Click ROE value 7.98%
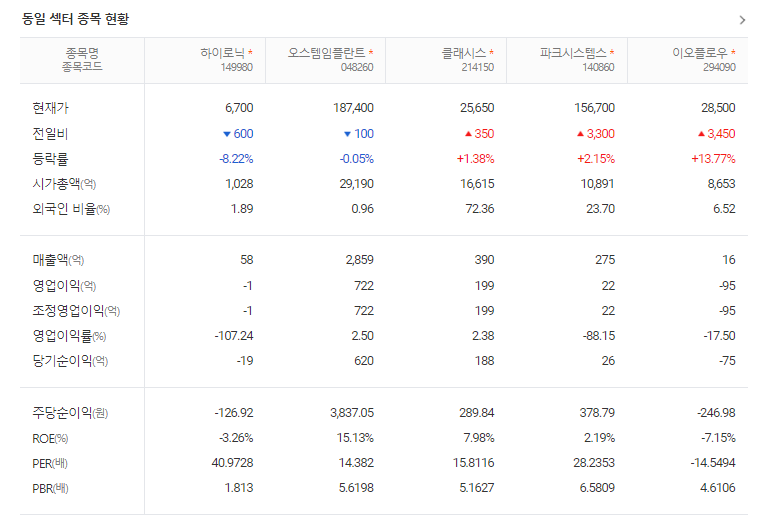The height and width of the screenshot is (517, 762). (479, 438)
